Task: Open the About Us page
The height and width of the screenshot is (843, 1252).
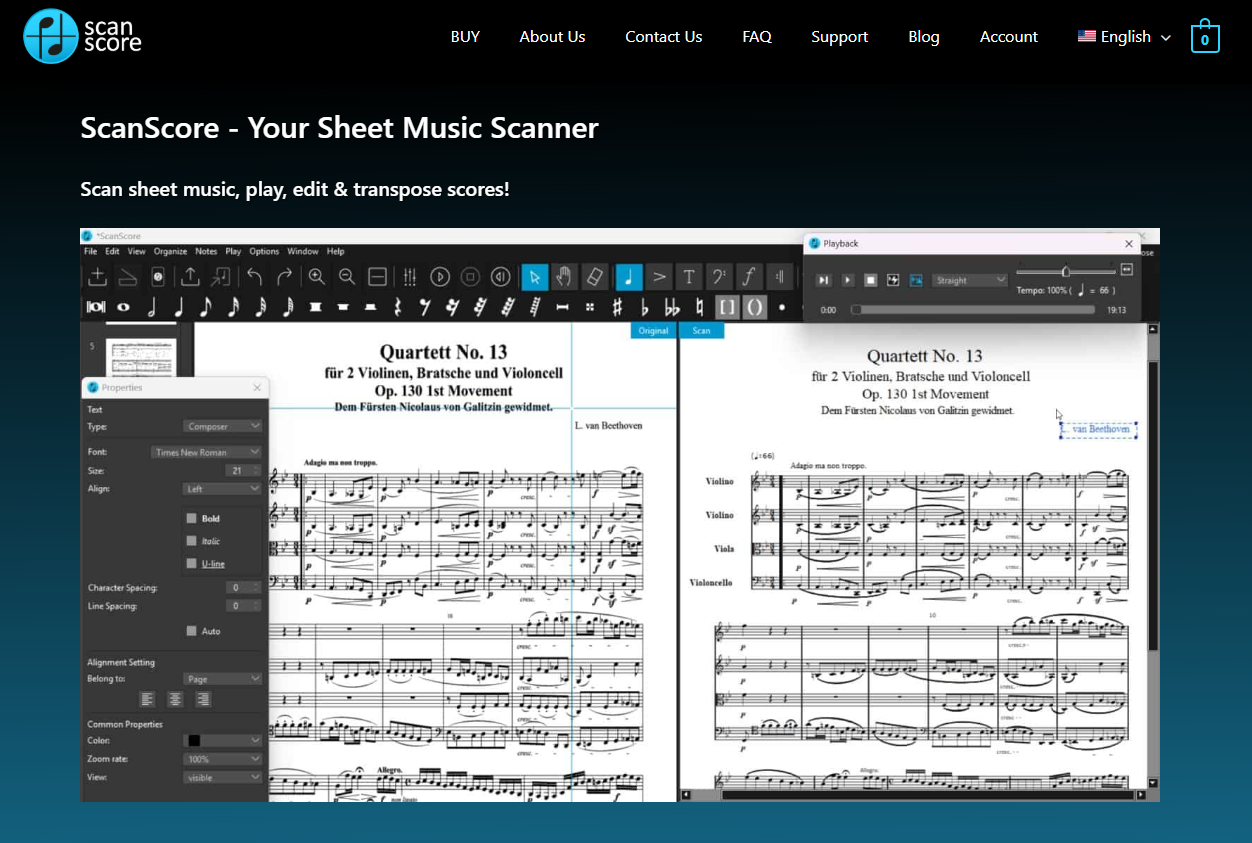Action: click(x=552, y=37)
